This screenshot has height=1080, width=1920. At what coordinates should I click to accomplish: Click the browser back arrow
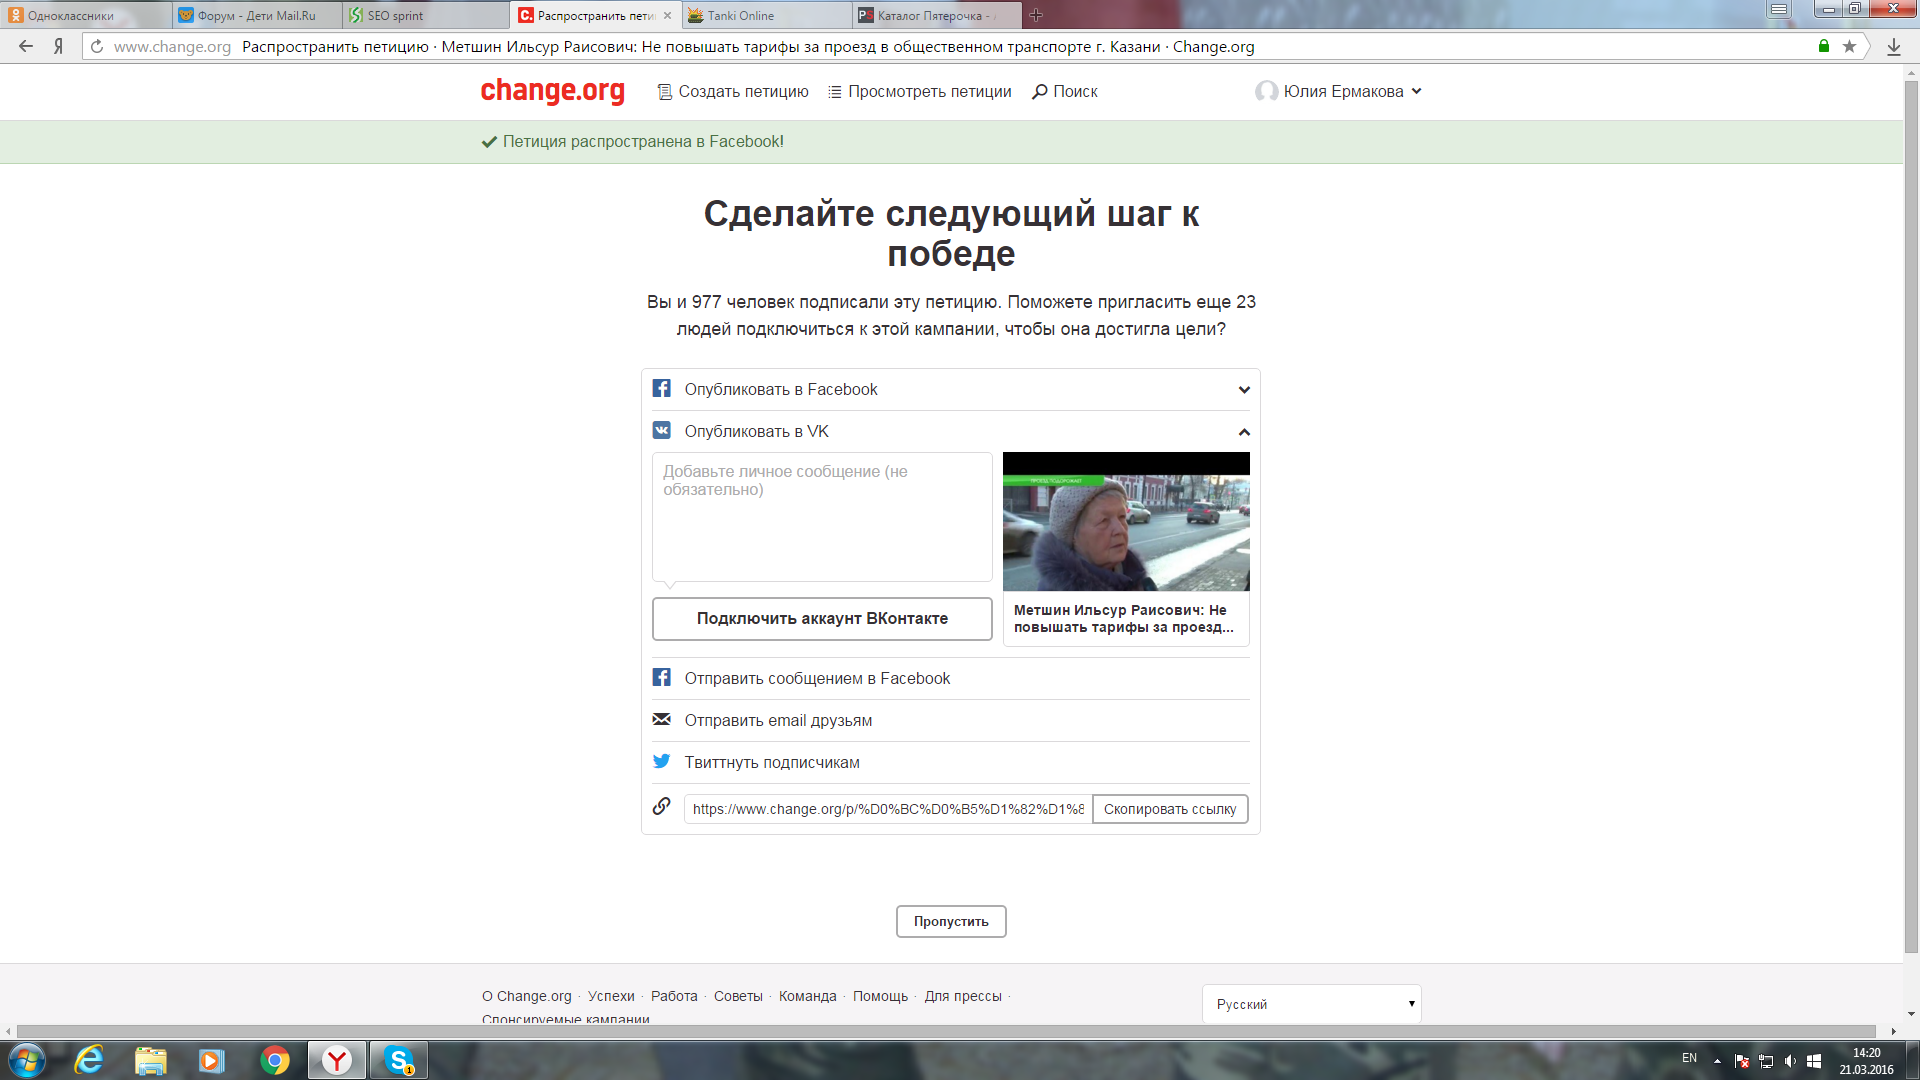(x=26, y=46)
